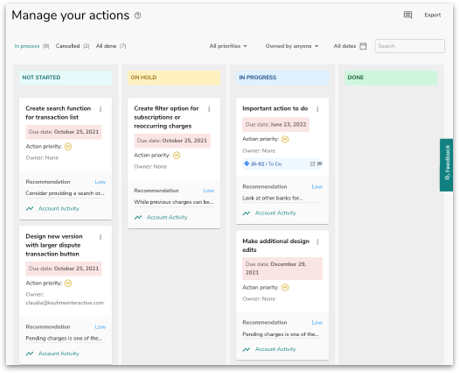Click the DONE column header
The height and width of the screenshot is (373, 459).
[x=391, y=78]
